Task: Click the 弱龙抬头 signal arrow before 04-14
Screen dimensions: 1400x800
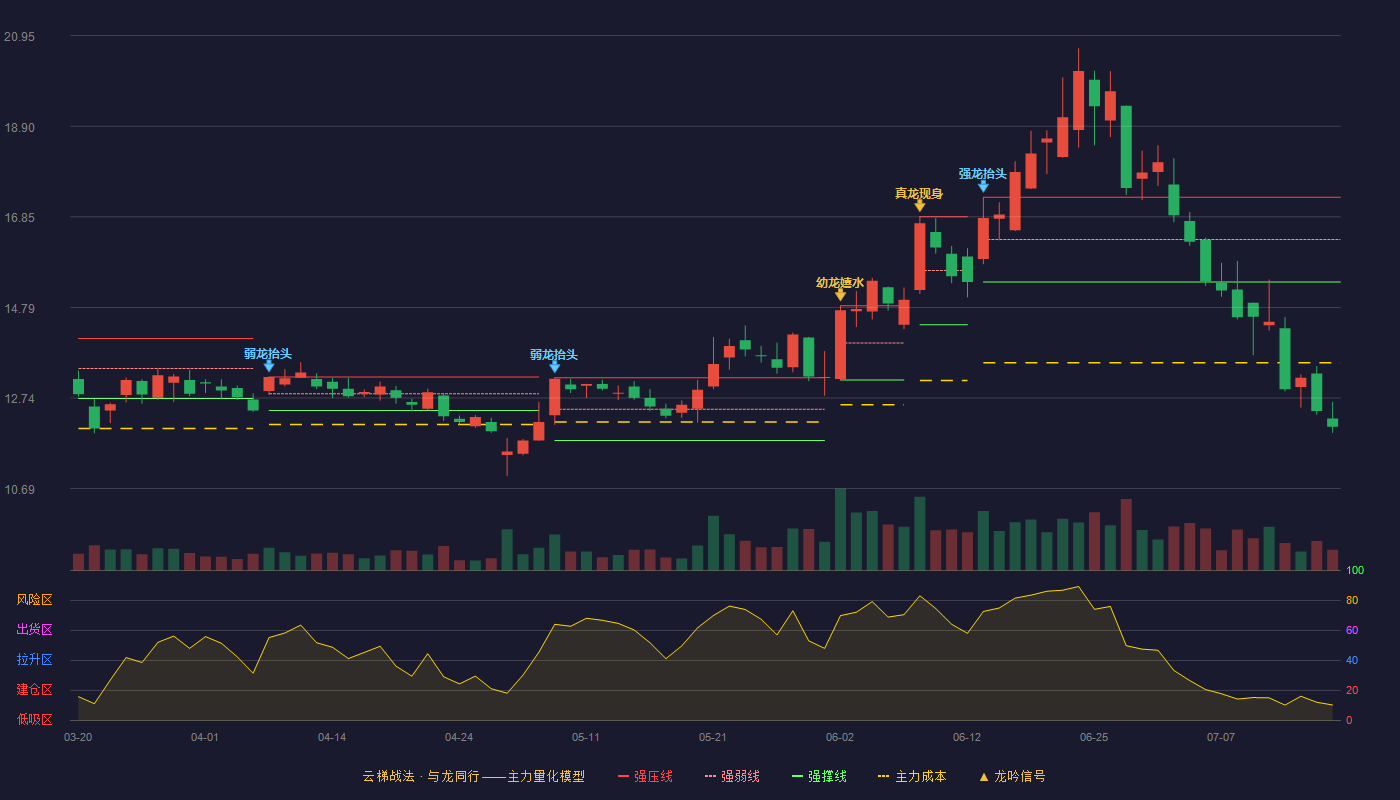Action: tap(269, 366)
